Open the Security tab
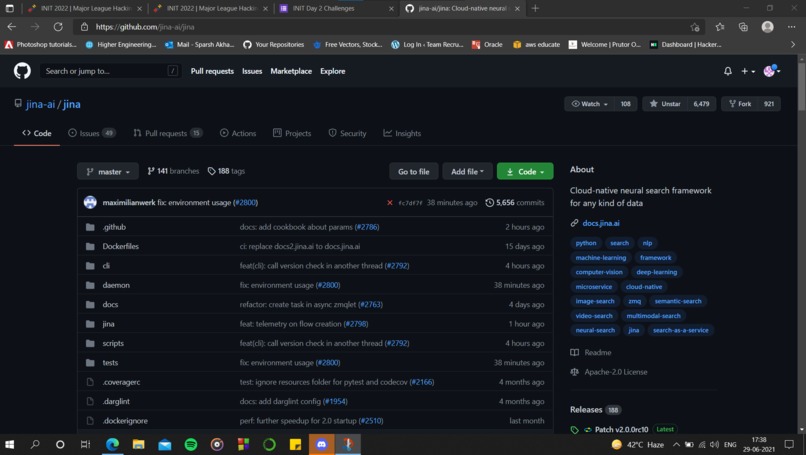 [x=347, y=133]
